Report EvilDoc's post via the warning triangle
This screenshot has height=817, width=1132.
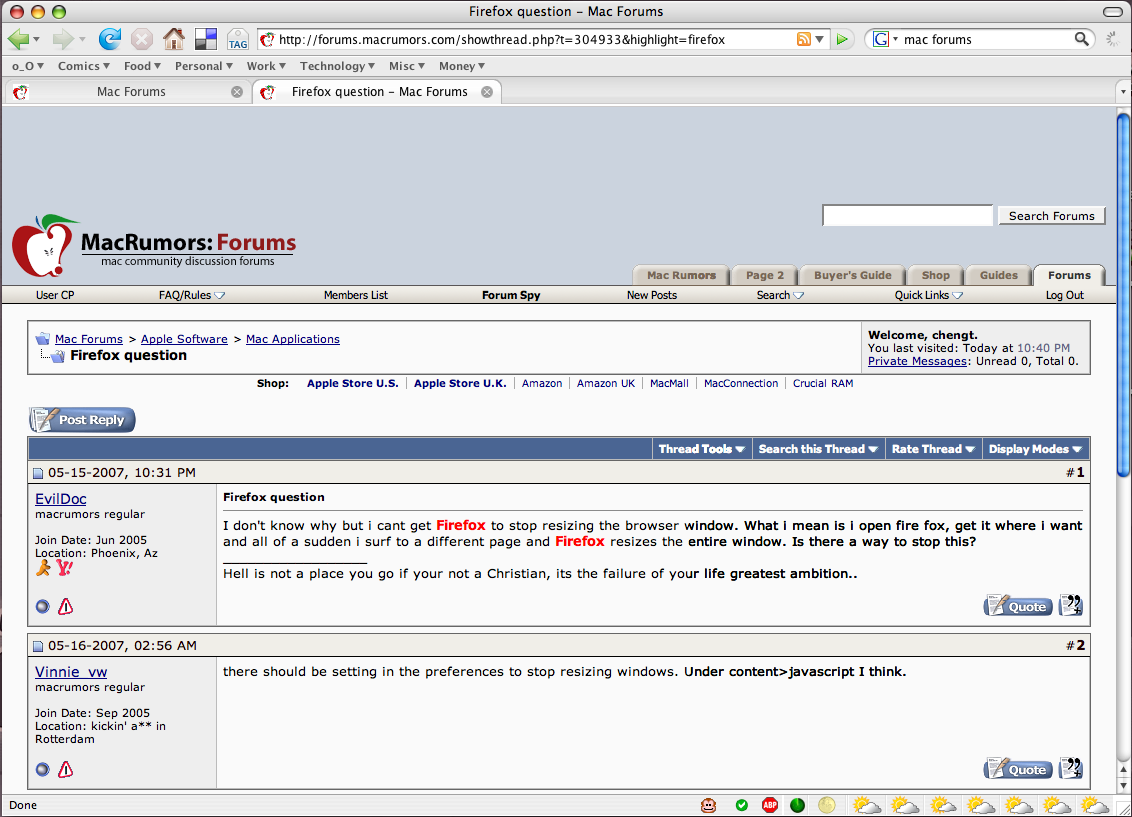[x=66, y=606]
